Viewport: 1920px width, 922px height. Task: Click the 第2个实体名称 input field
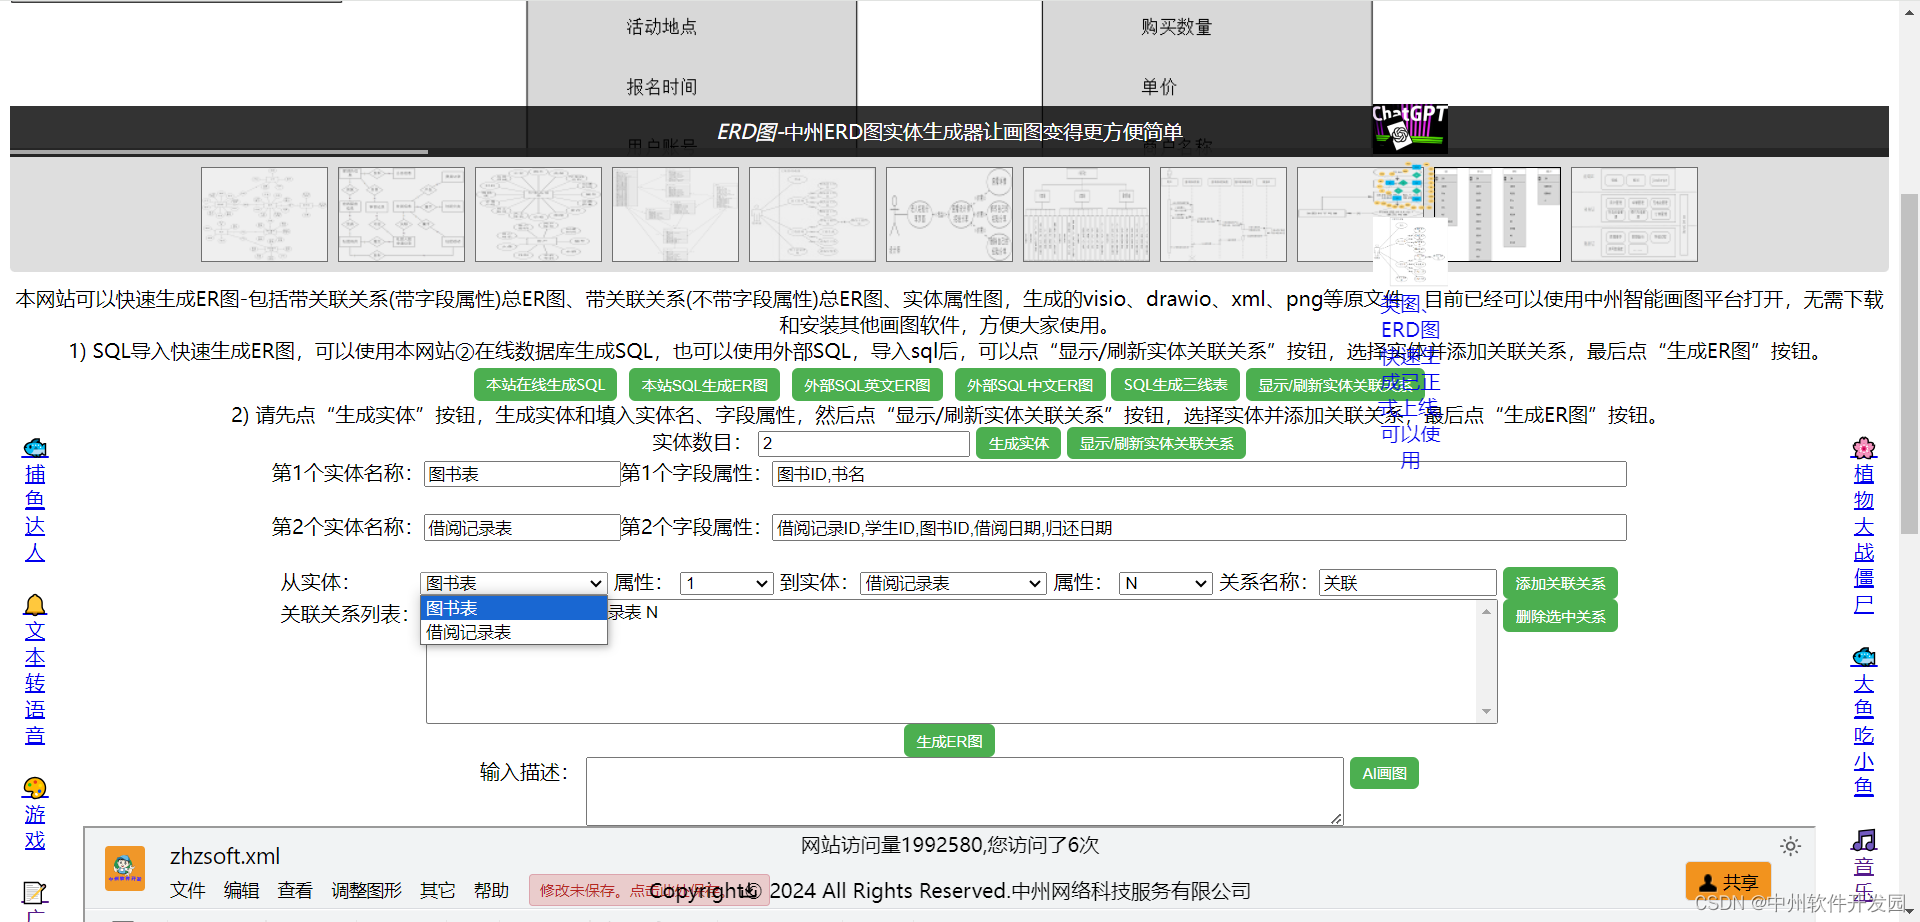[x=522, y=528]
